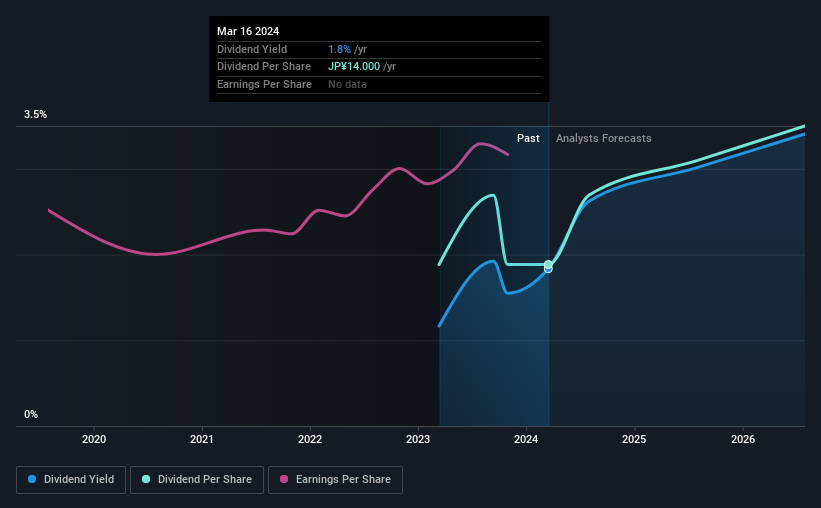Click the 2025 x-axis label
Viewport: 821px width, 508px height.
(634, 439)
